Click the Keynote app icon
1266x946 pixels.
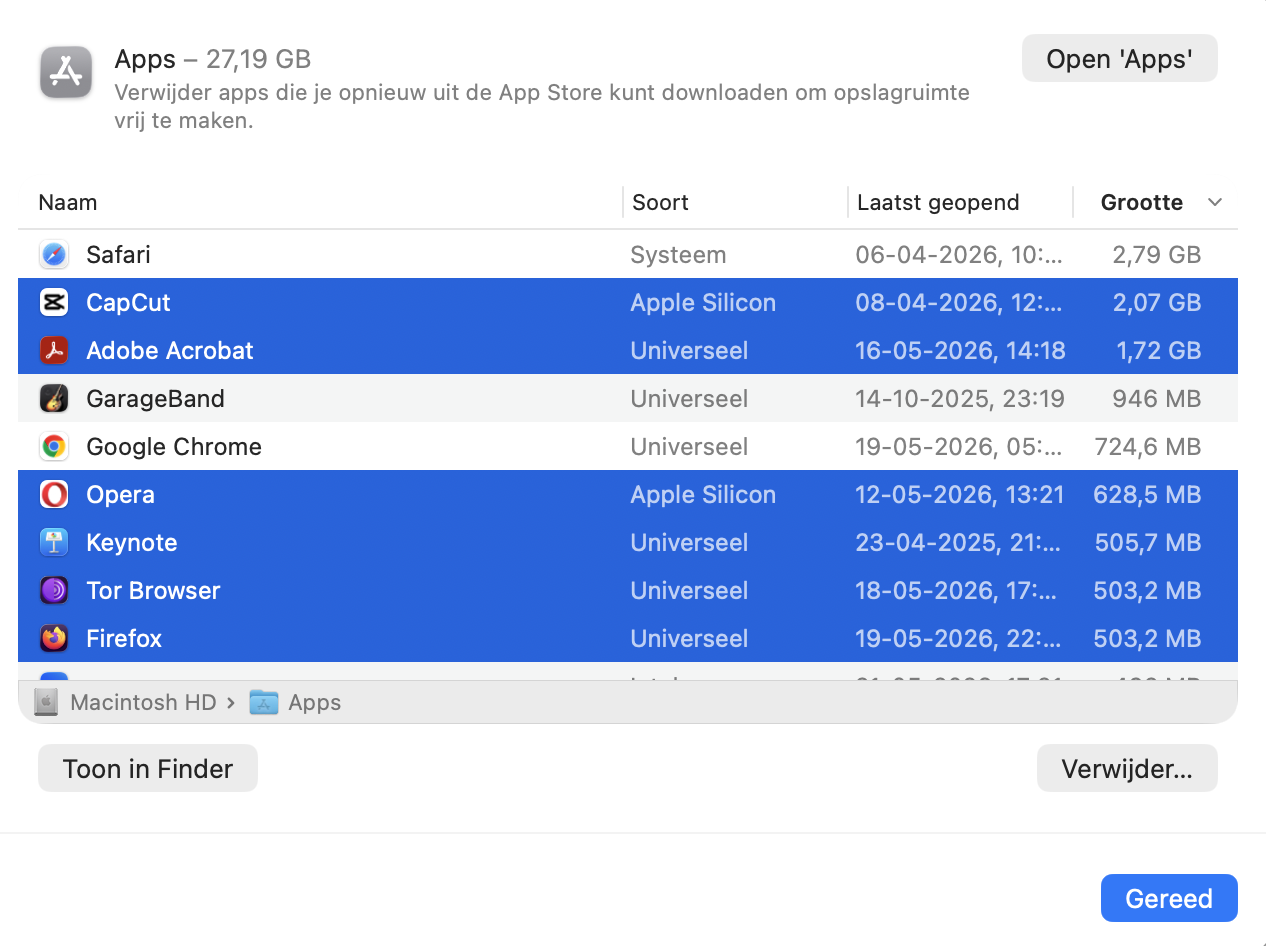[54, 542]
